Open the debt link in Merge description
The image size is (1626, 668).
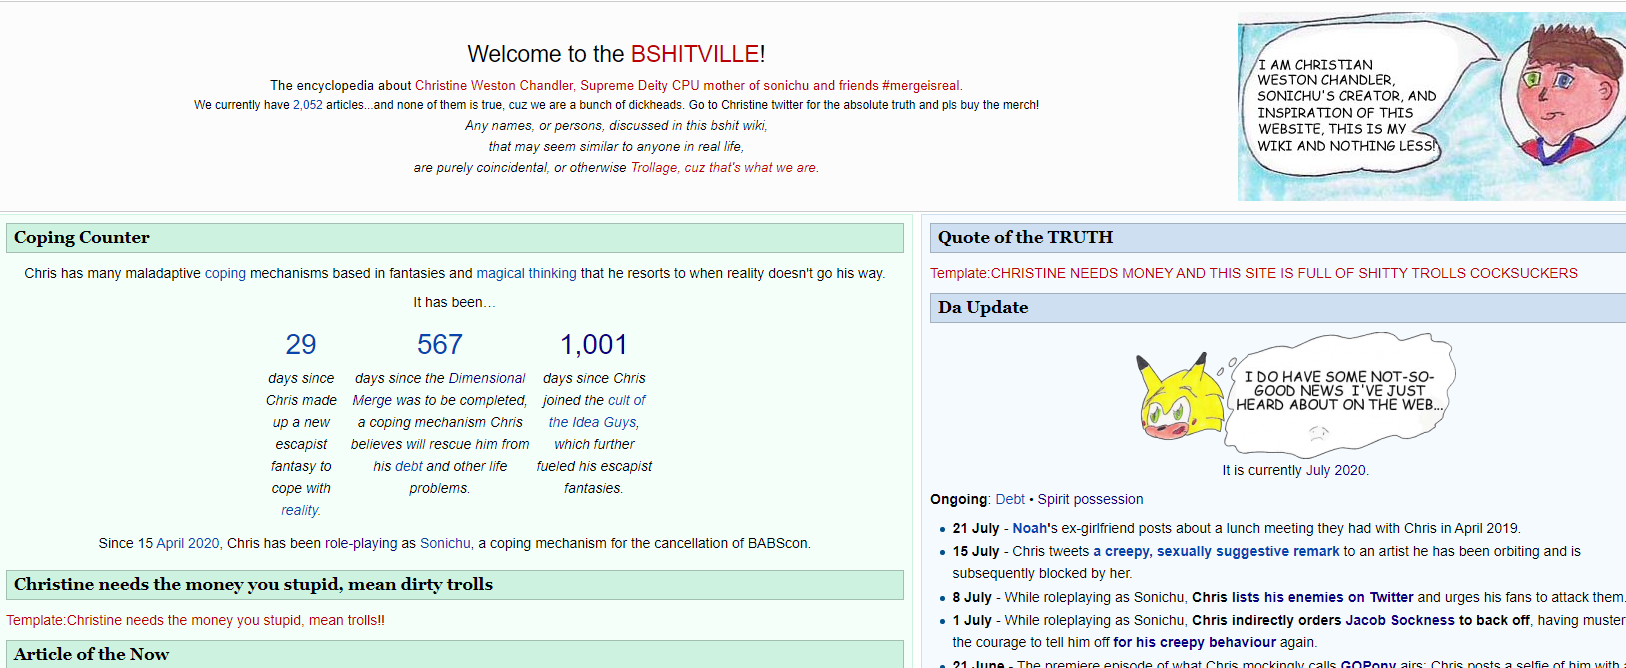click(409, 466)
